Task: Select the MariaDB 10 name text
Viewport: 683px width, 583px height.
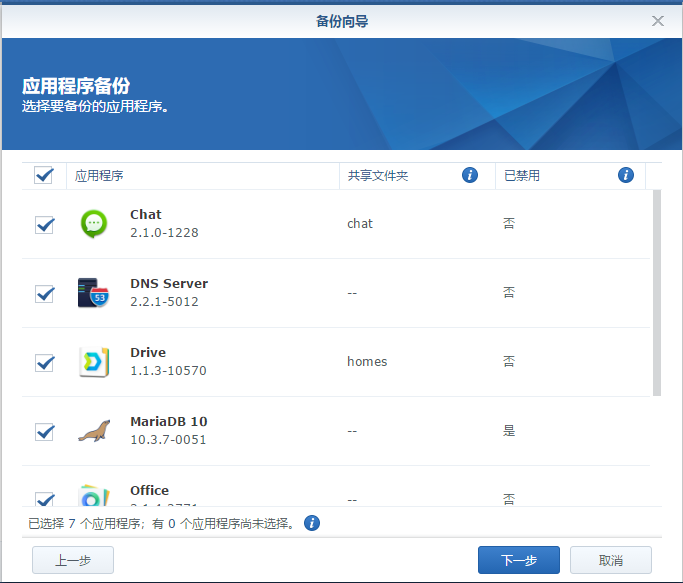Action: click(x=169, y=421)
